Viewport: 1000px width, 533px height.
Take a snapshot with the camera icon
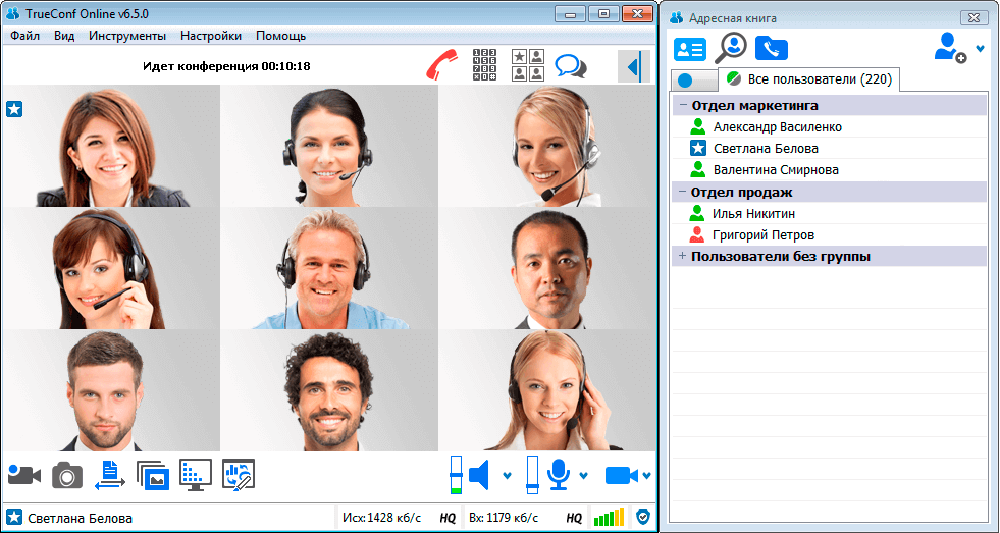coord(67,476)
